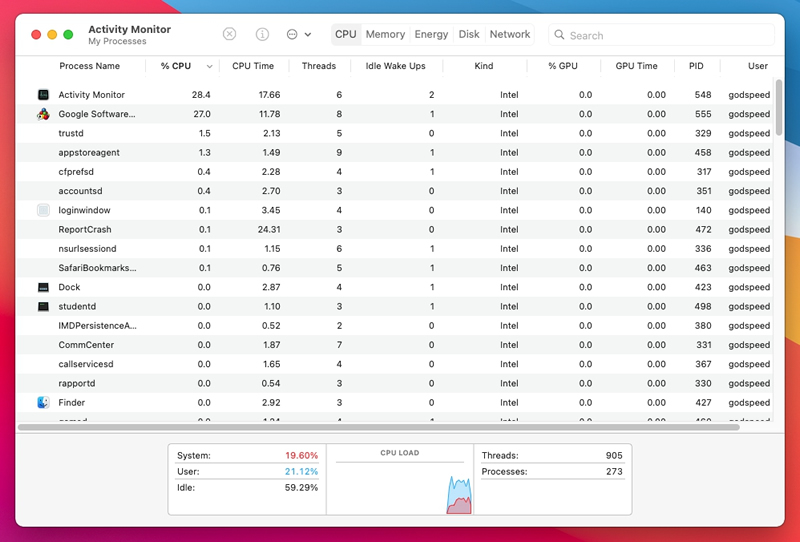The image size is (800, 542).
Task: Click the Idle 59.29% value
Action: point(301,487)
